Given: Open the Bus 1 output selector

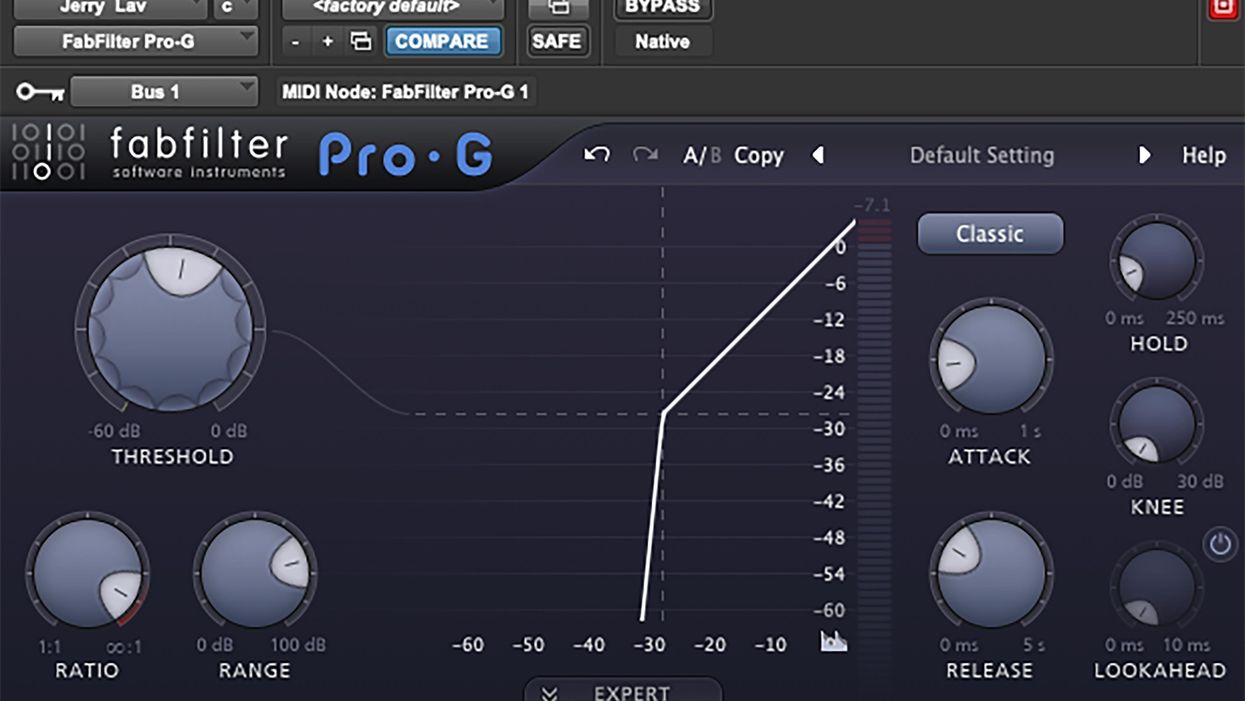Looking at the screenshot, I should [164, 91].
